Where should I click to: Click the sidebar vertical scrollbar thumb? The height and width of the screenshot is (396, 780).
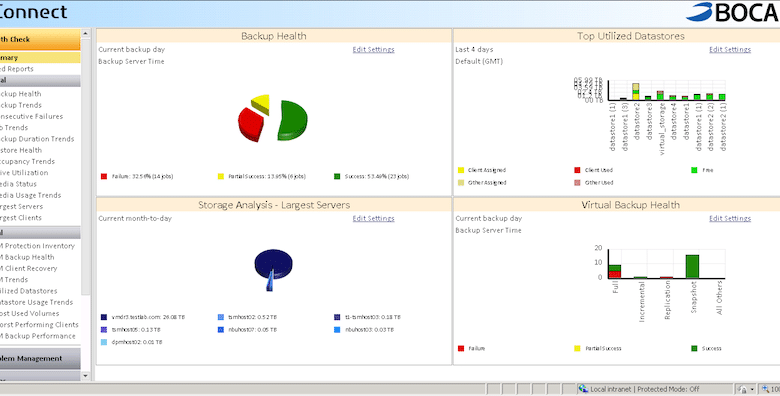[86, 167]
